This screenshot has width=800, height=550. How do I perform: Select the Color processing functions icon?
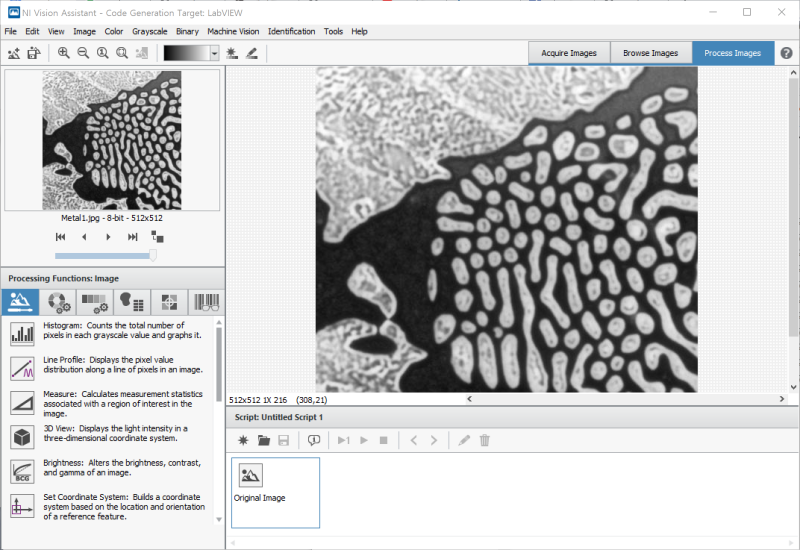[59, 301]
